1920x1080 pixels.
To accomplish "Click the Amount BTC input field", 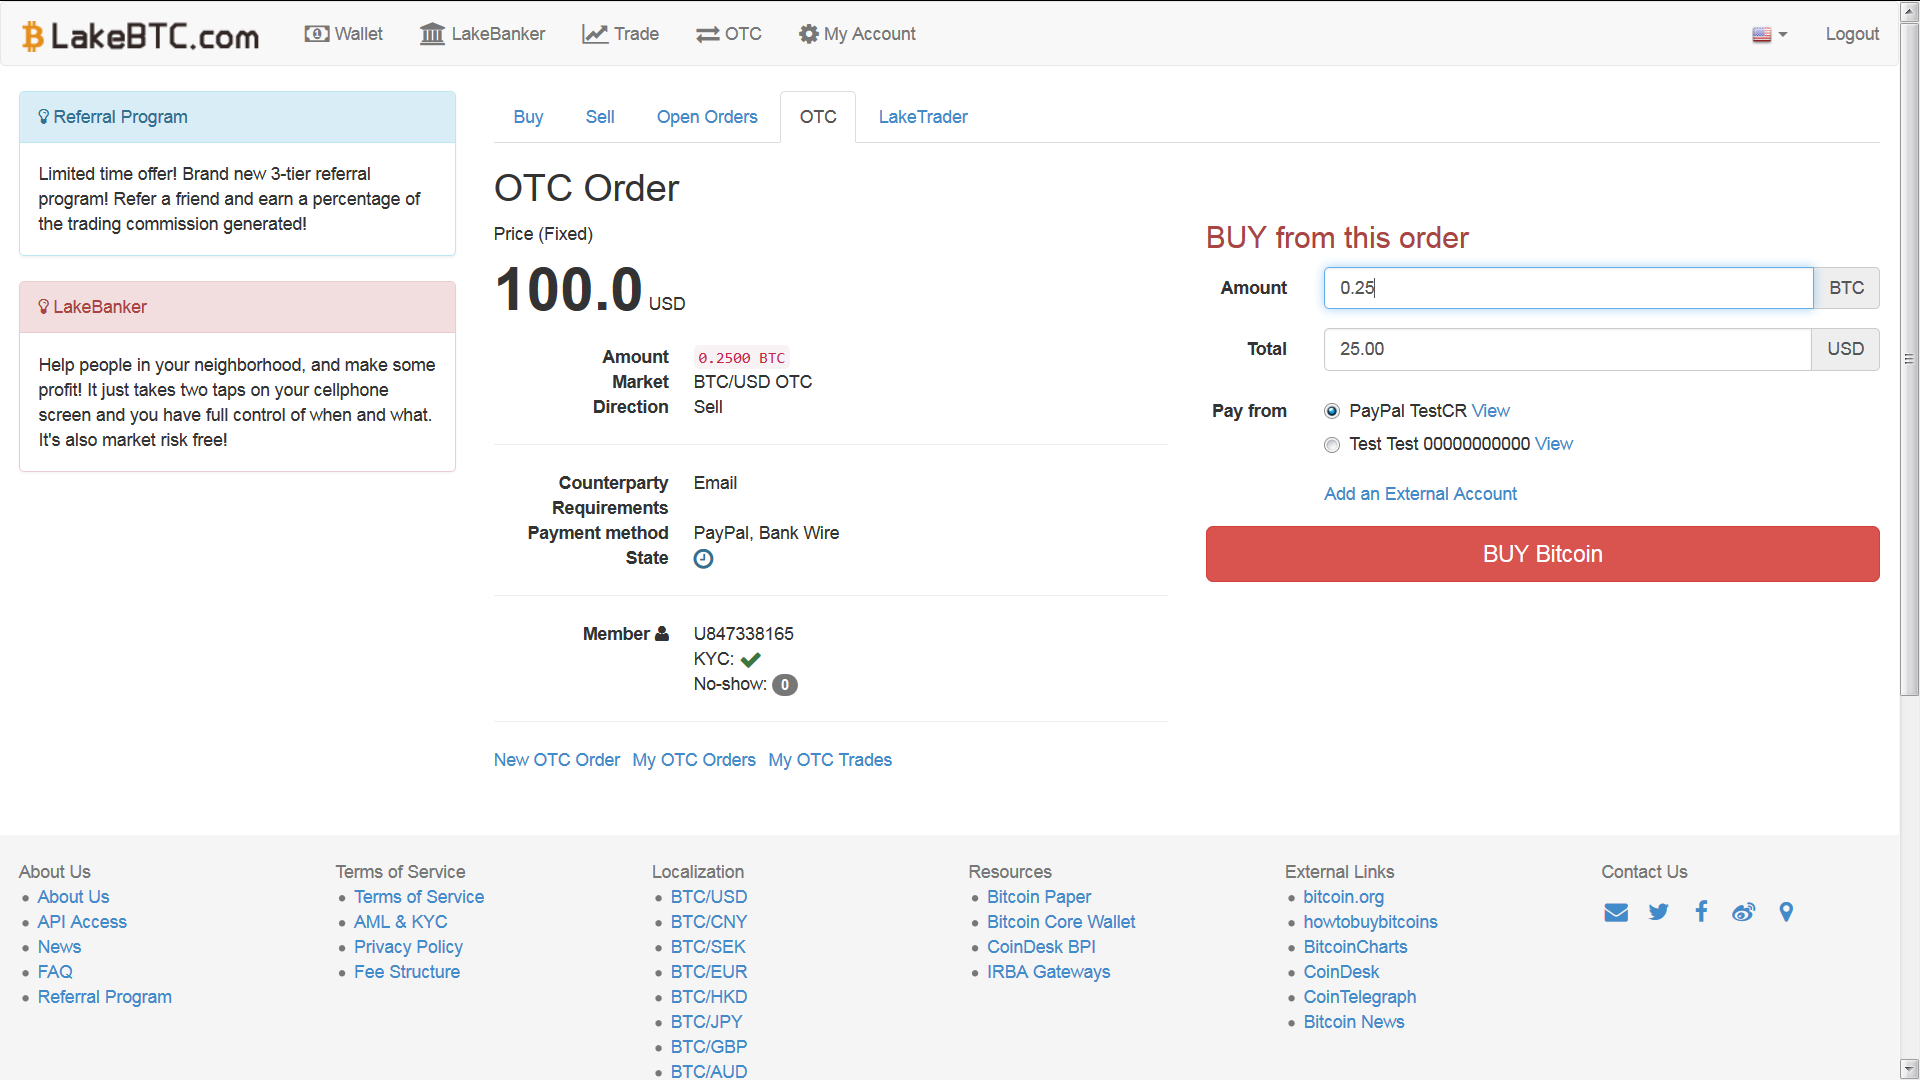I will click(1567, 288).
